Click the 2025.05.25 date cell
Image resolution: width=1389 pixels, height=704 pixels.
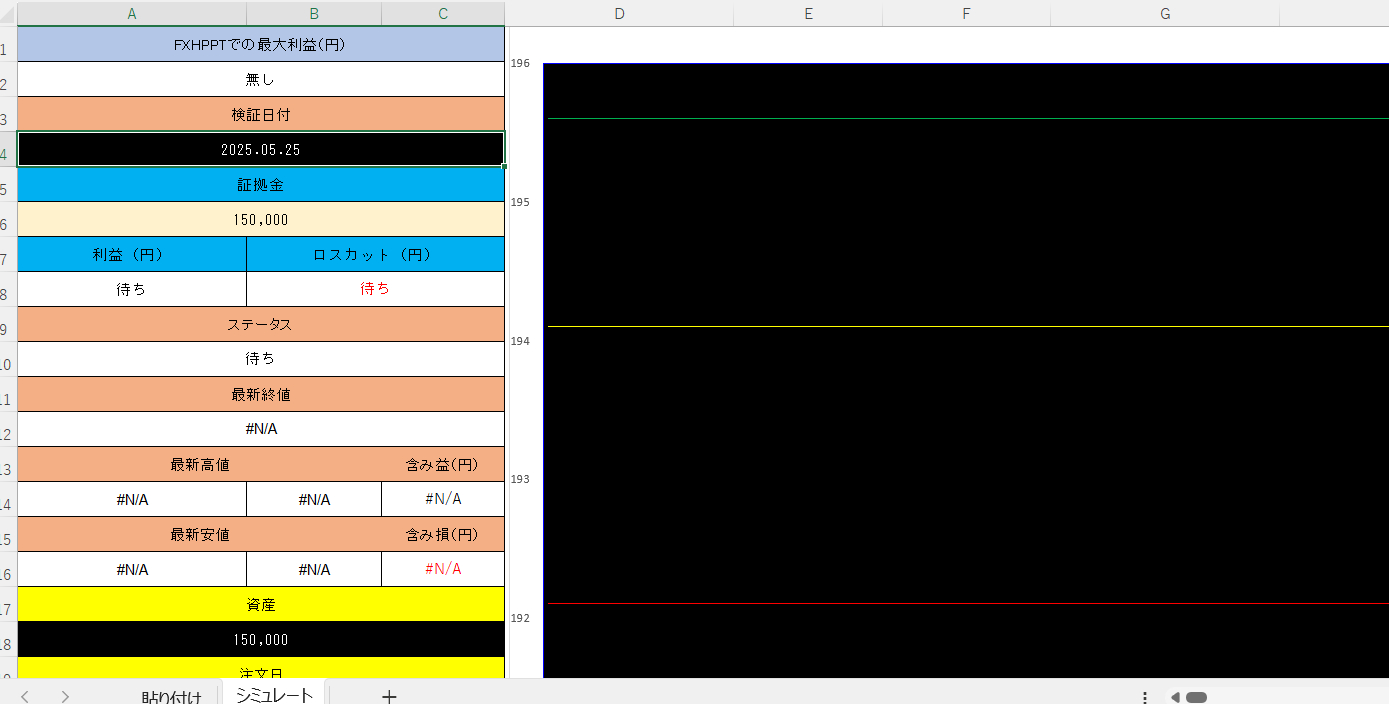[260, 149]
